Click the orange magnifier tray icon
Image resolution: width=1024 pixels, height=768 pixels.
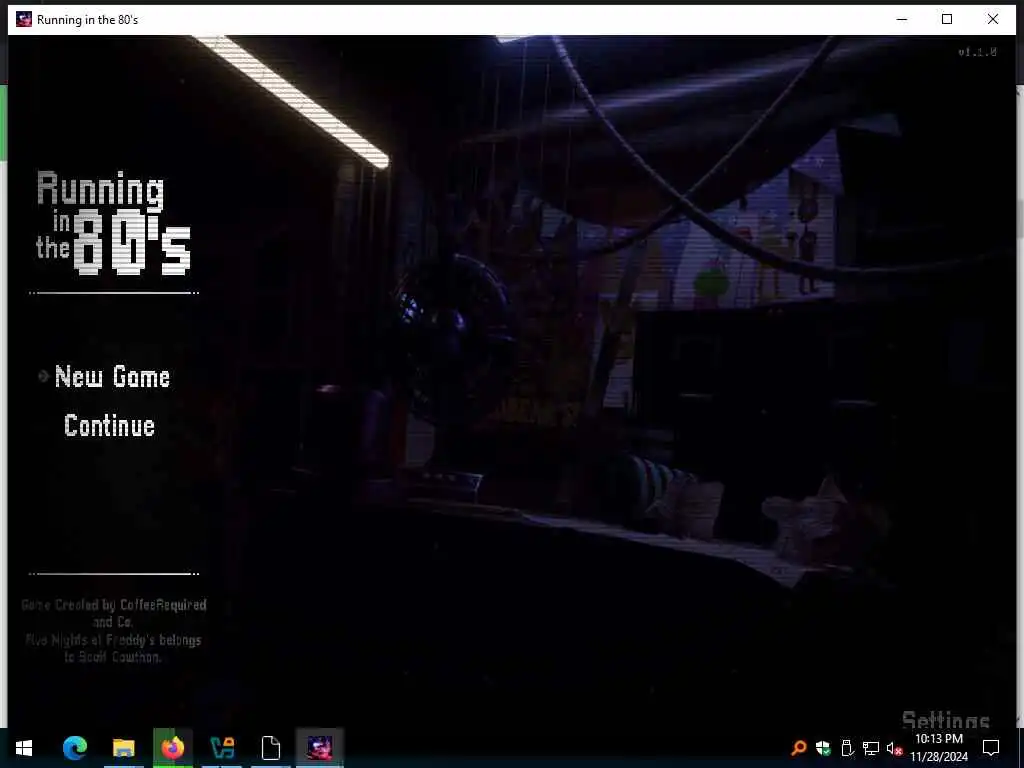(x=798, y=748)
